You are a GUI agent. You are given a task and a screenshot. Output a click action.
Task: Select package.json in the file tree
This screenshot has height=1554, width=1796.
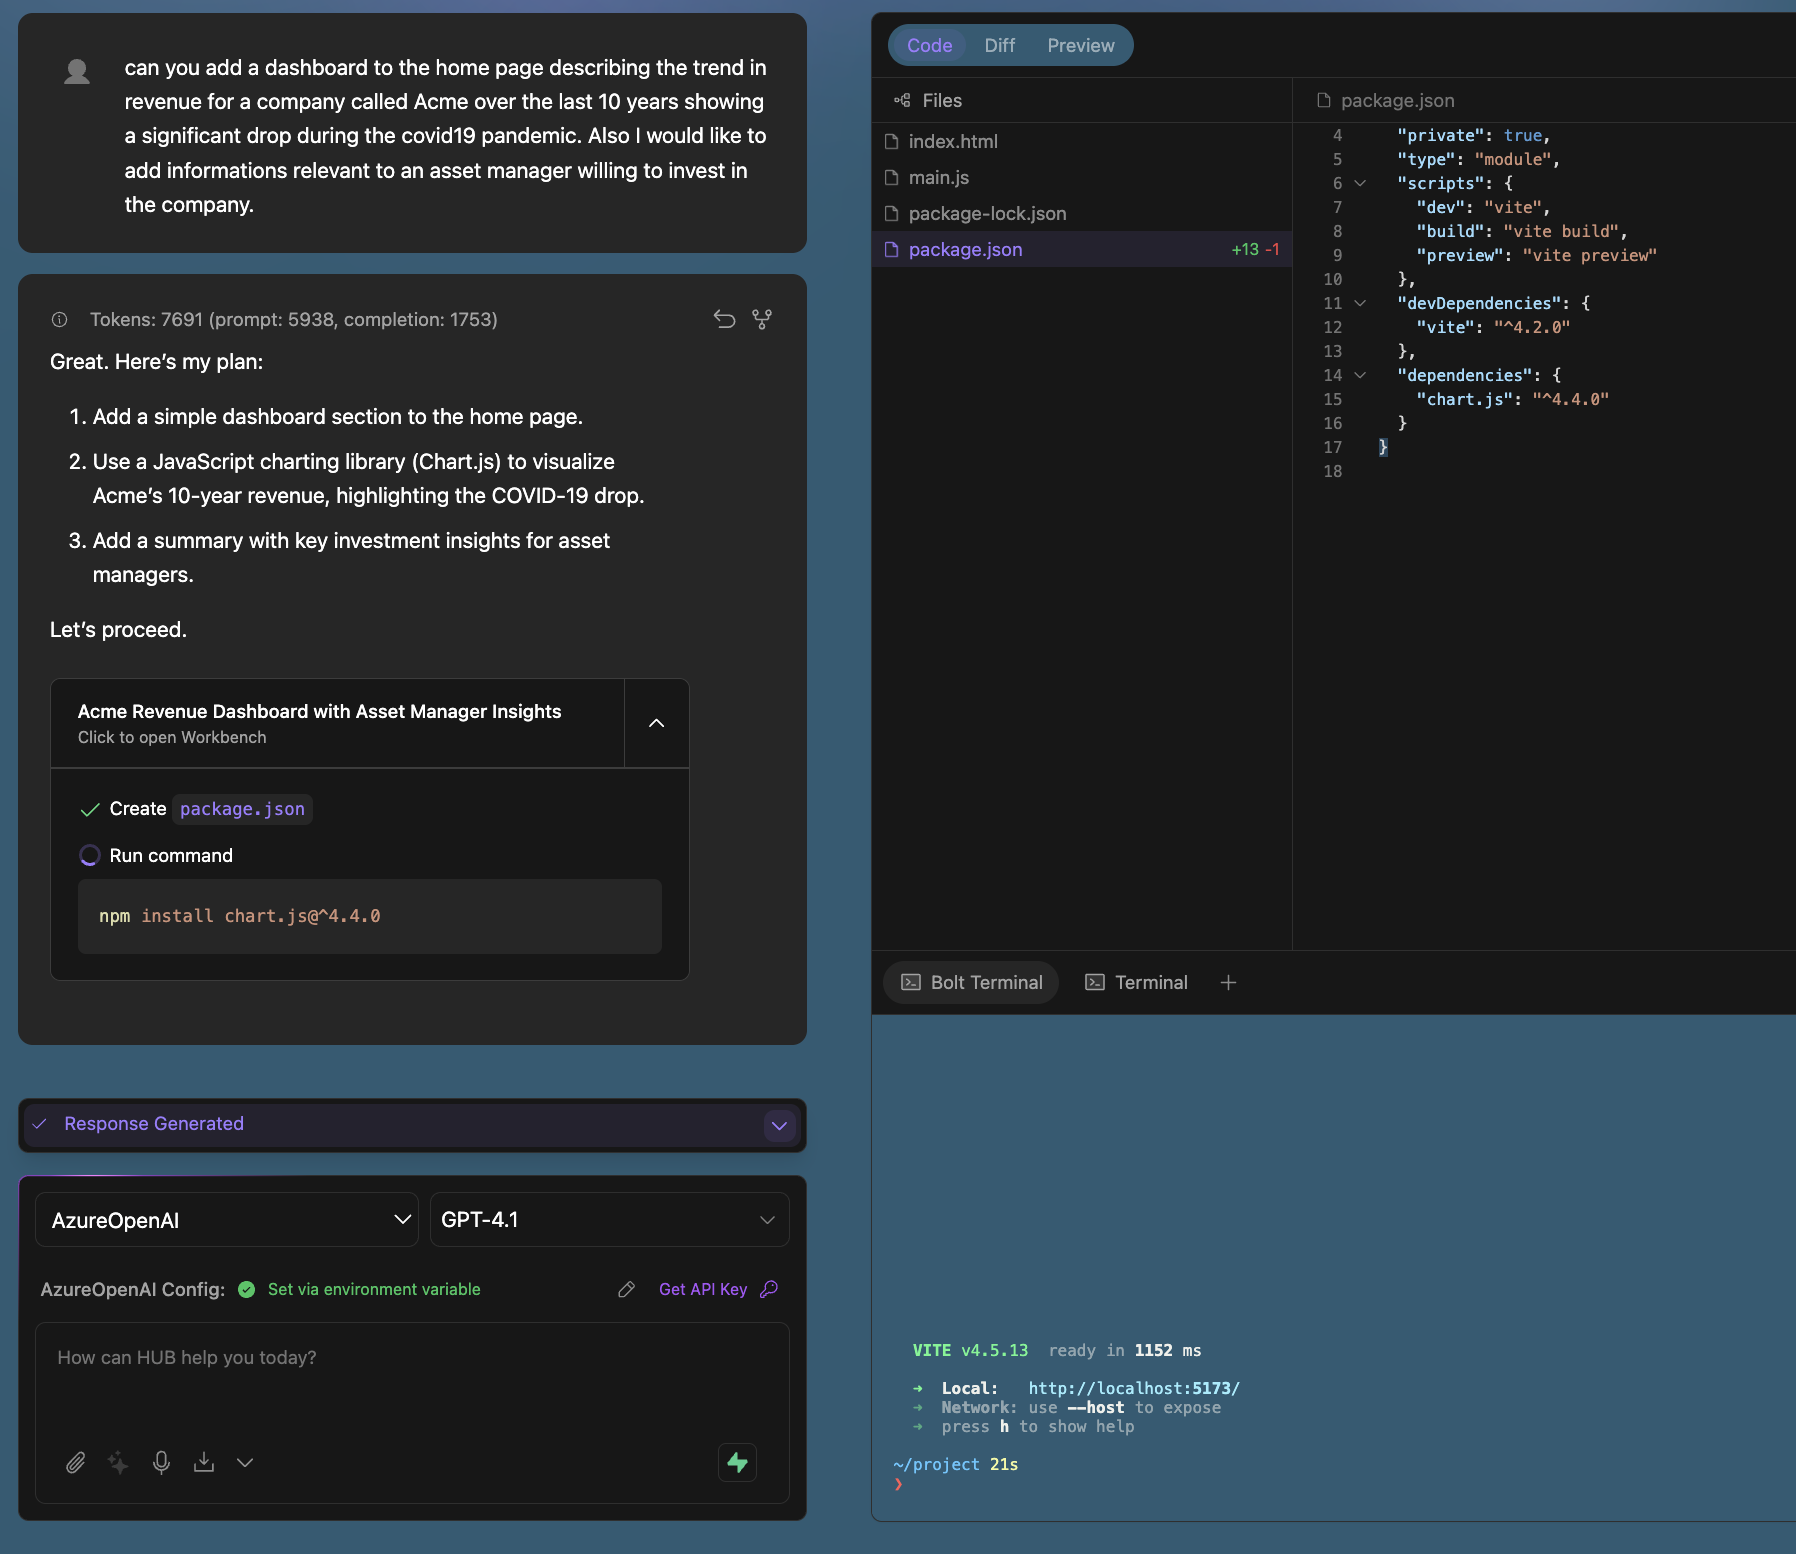1082,250
